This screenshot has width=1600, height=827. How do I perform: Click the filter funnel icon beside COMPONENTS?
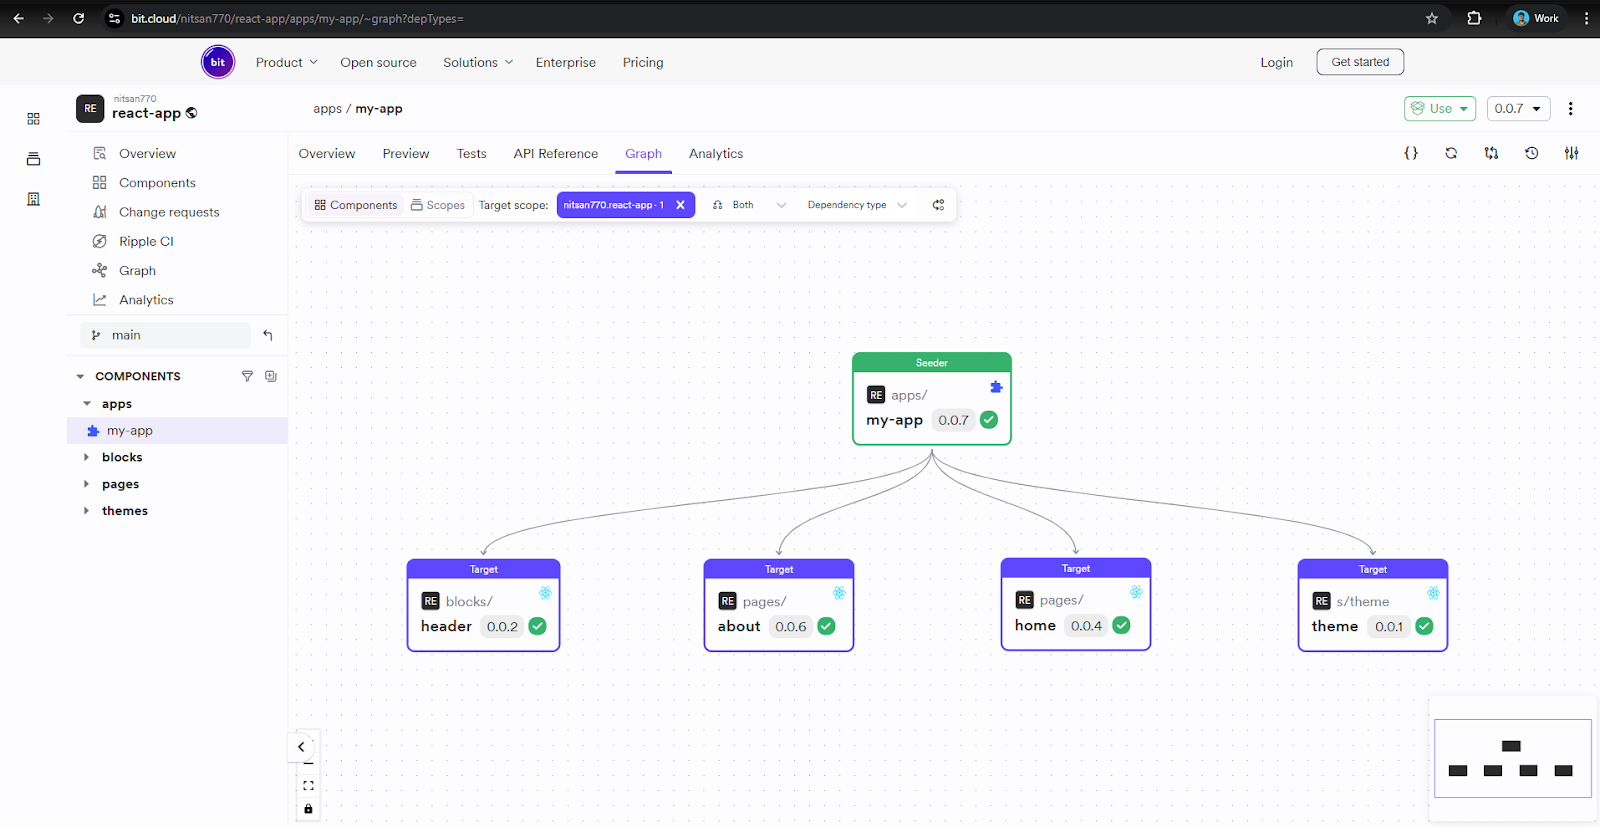tap(247, 376)
